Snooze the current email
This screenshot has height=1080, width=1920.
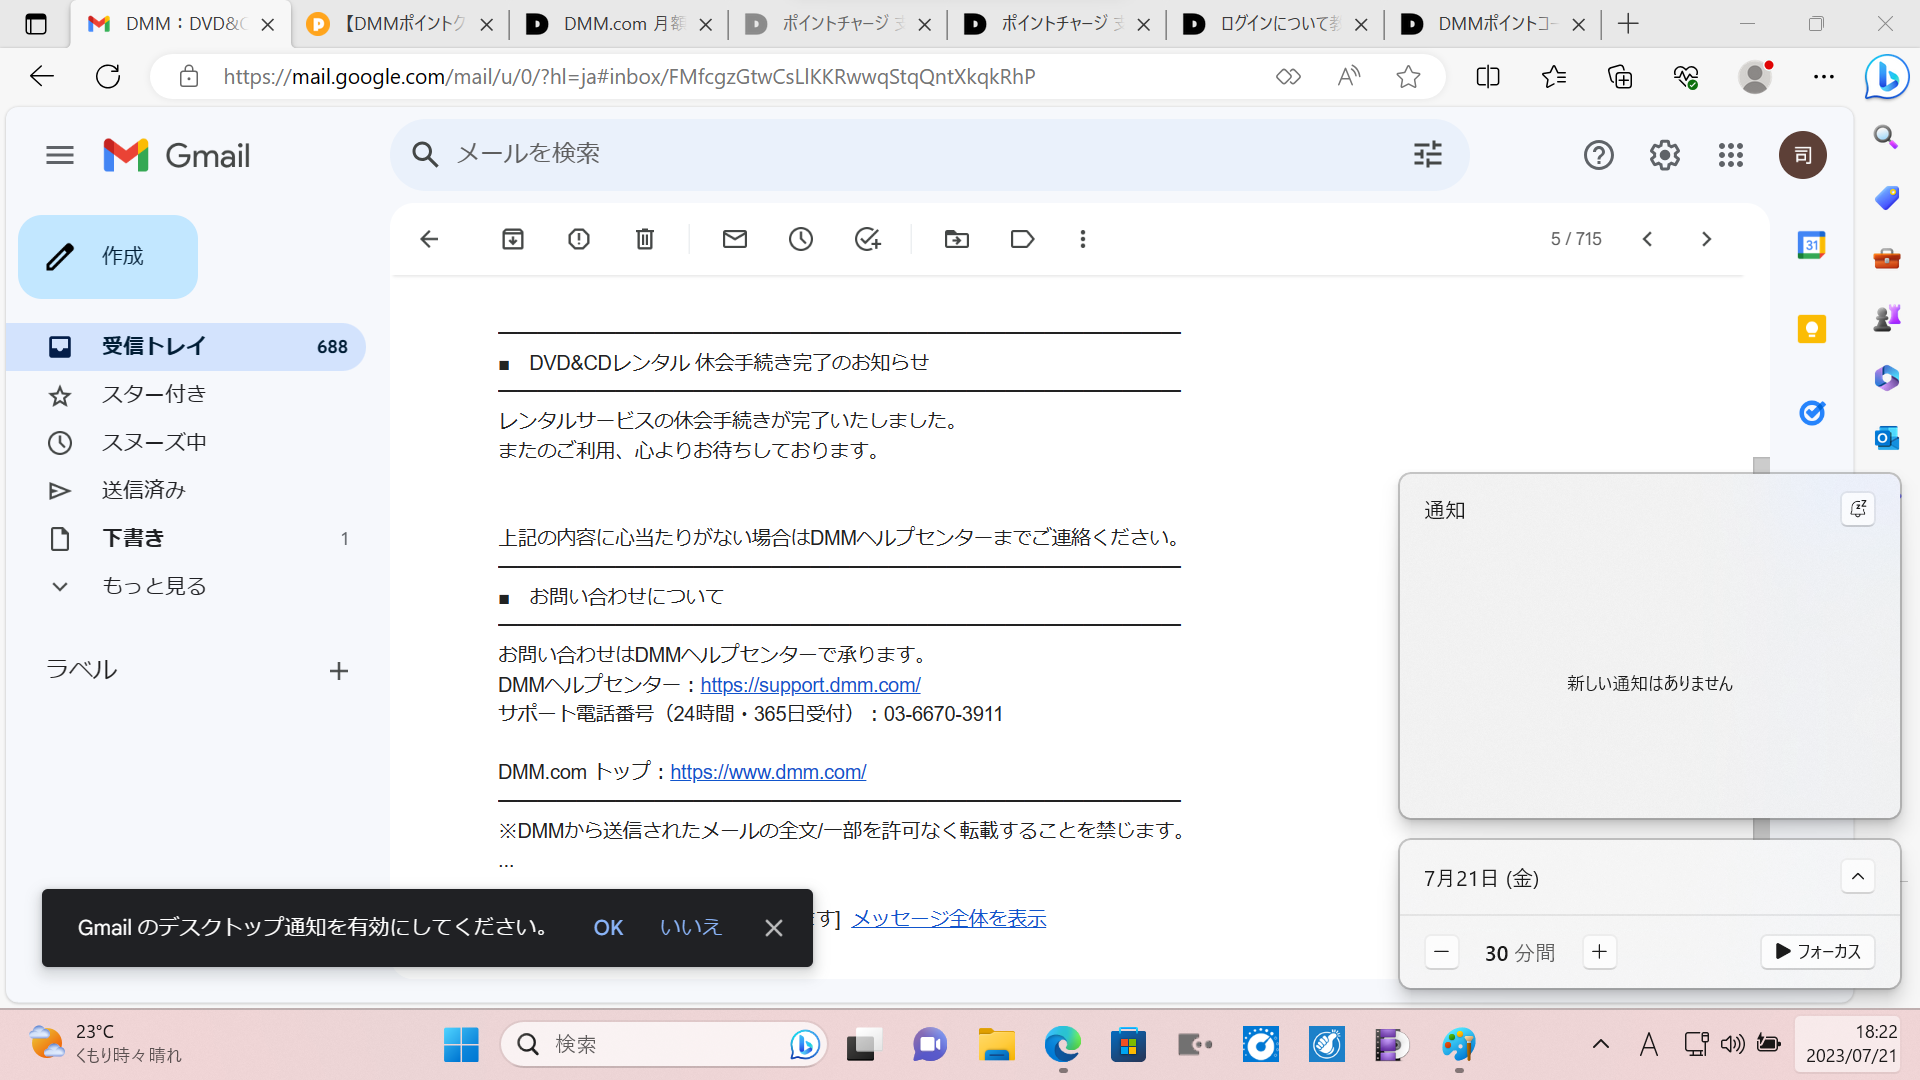(x=800, y=239)
